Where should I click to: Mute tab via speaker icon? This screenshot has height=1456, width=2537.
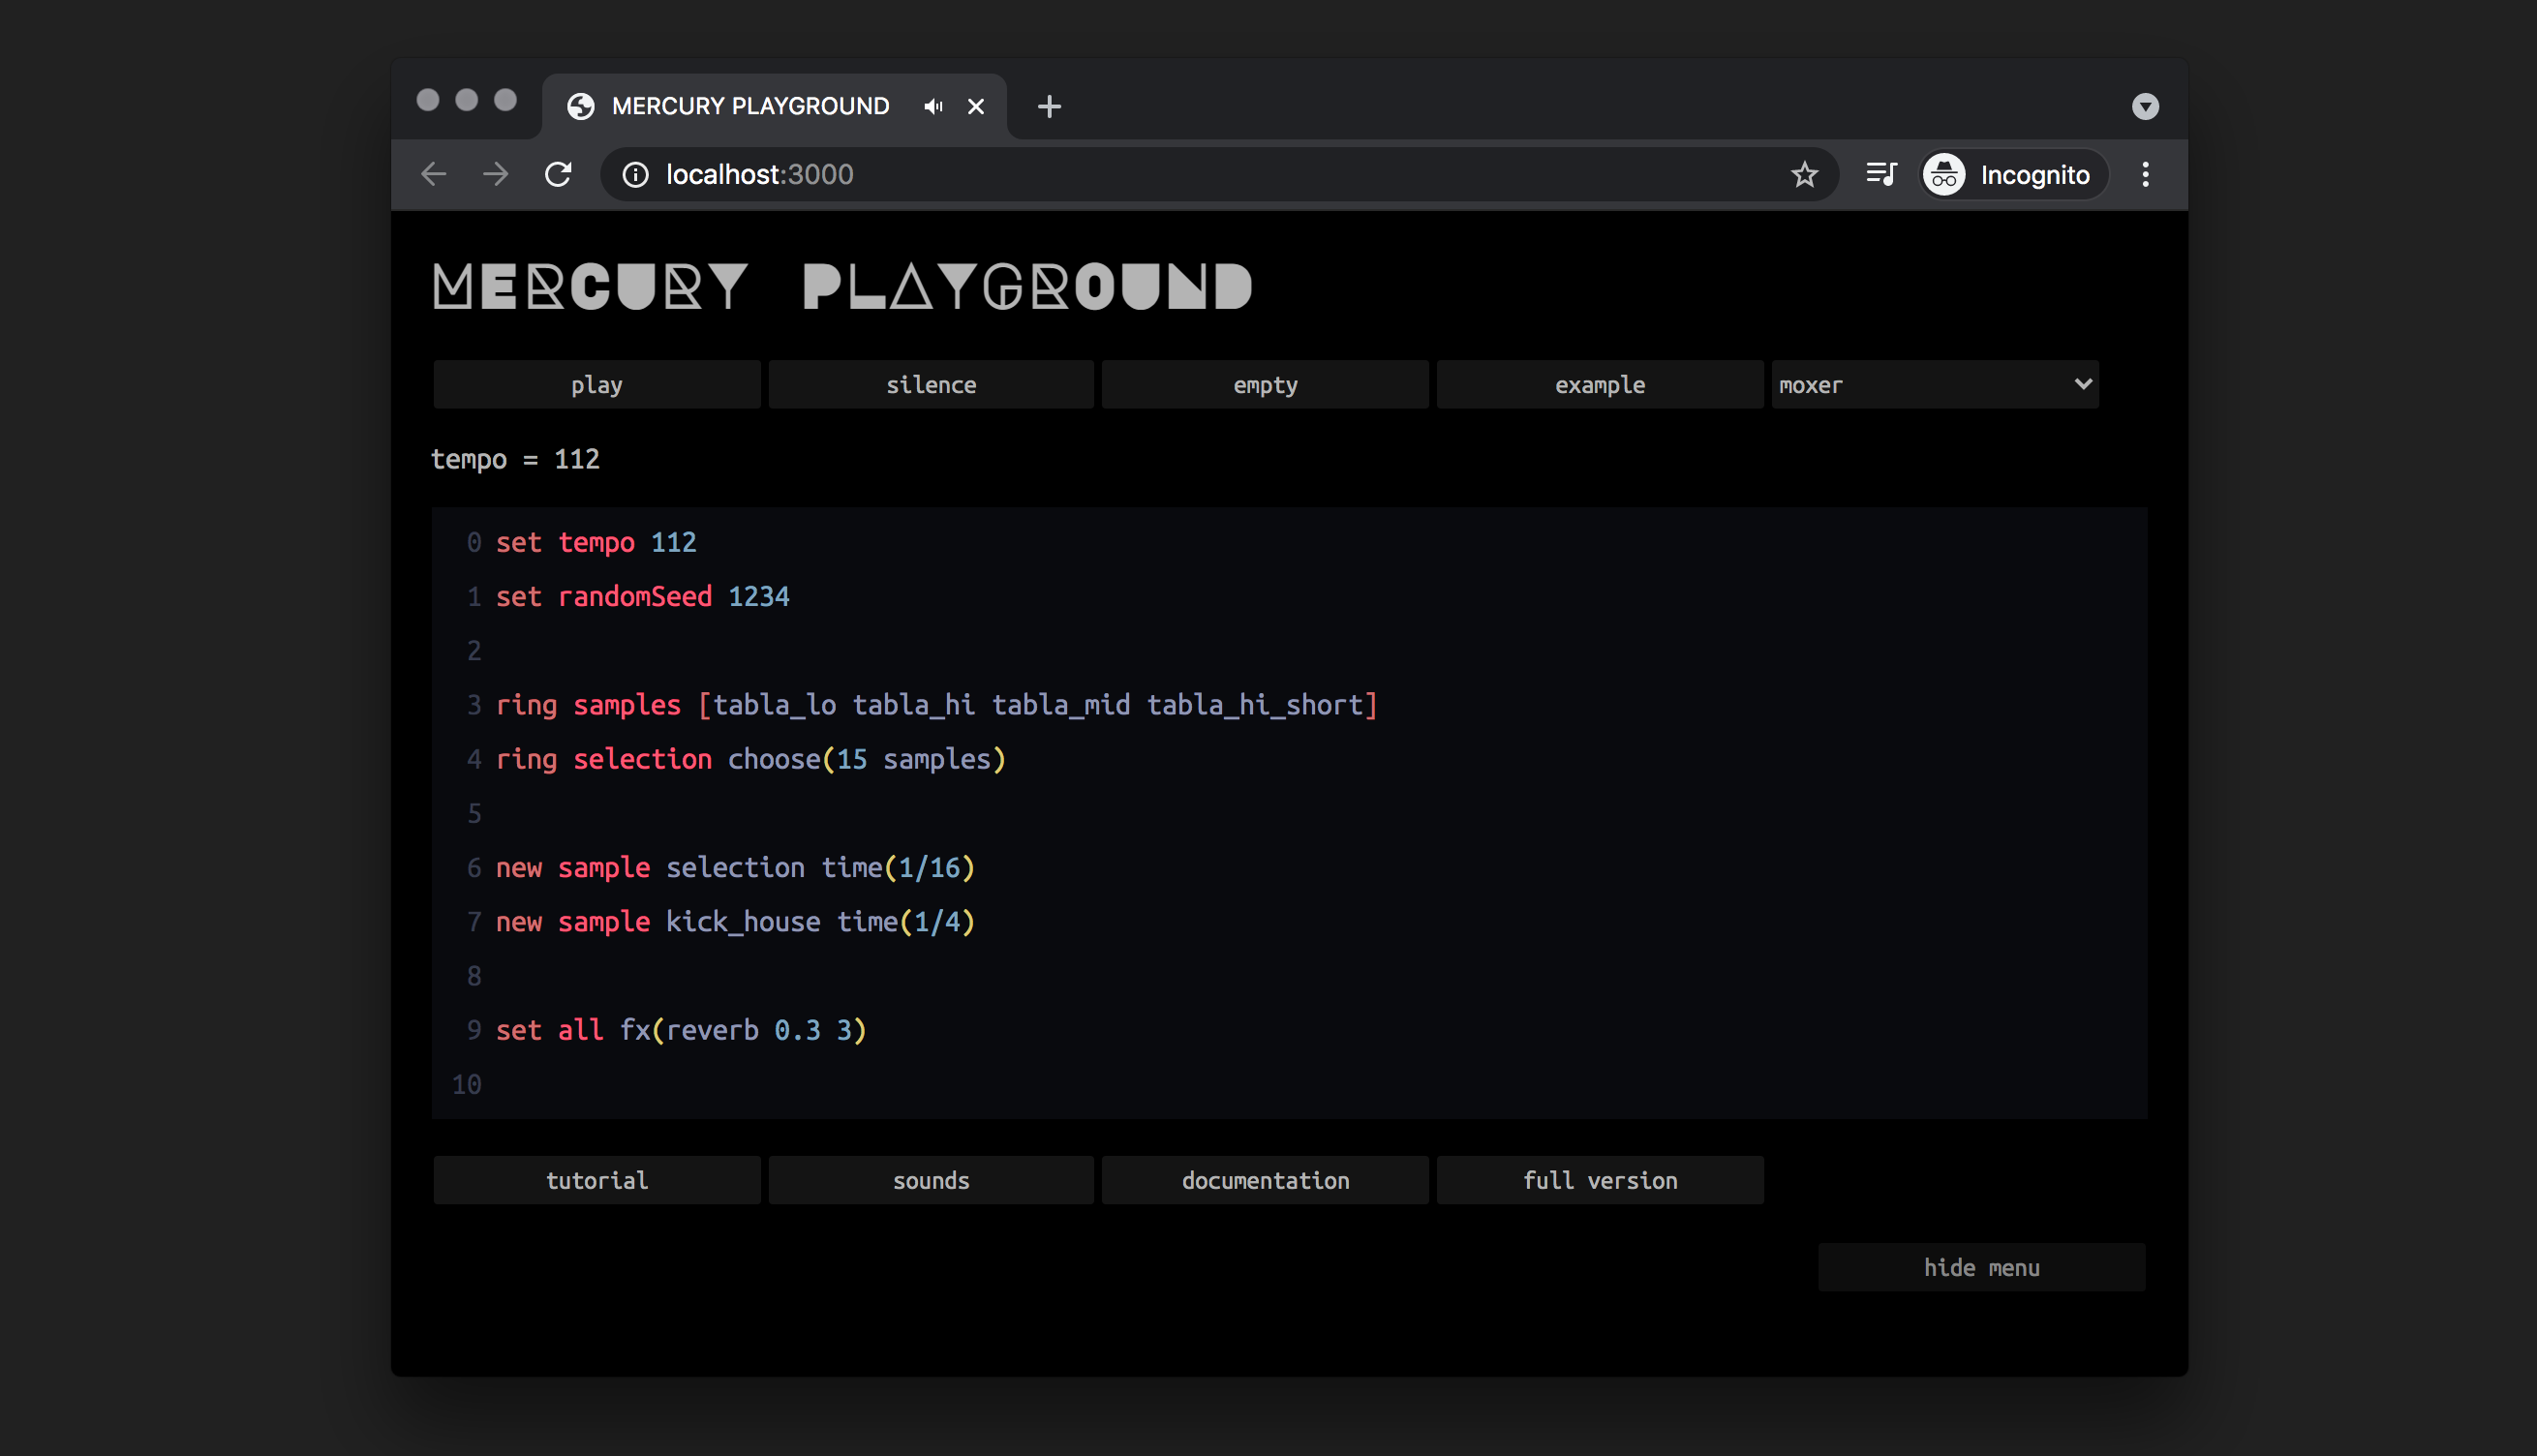coord(933,106)
